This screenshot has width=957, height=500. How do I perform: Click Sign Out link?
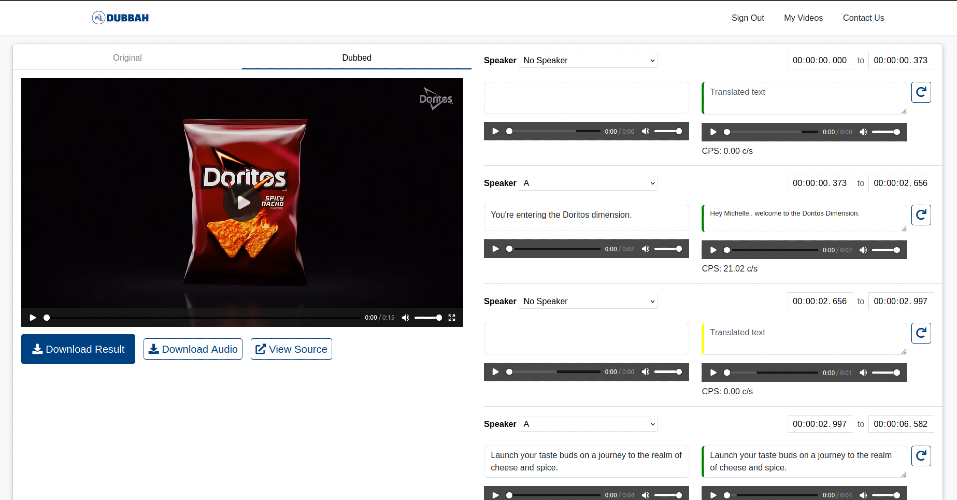[748, 18]
